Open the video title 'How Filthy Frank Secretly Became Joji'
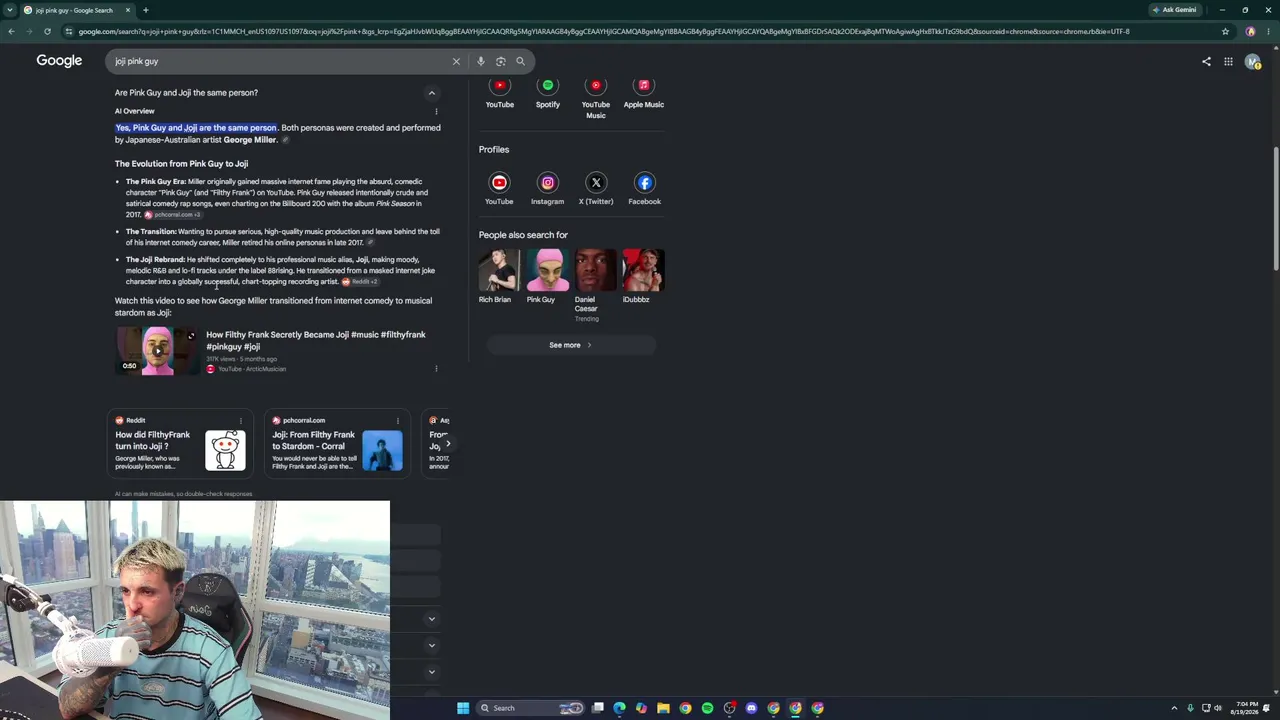The image size is (1280, 720). click(316, 340)
